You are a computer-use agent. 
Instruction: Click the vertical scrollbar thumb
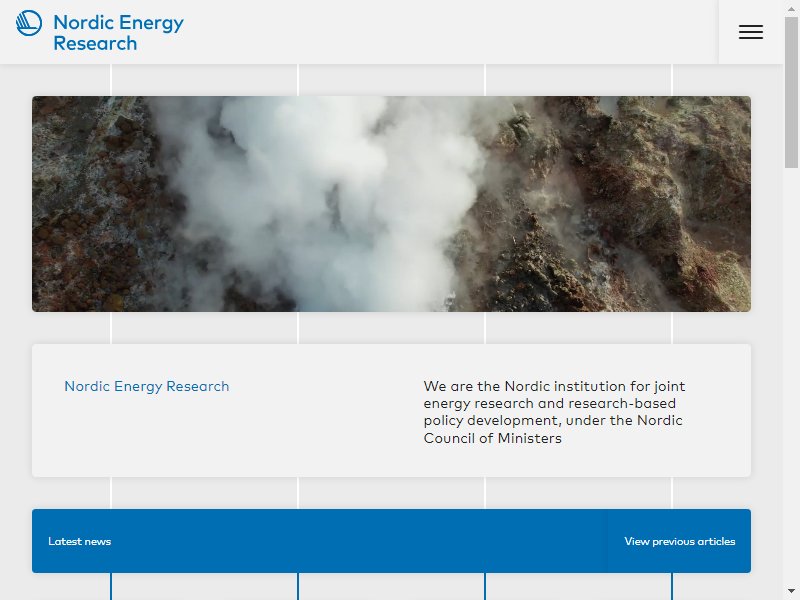[791, 92]
